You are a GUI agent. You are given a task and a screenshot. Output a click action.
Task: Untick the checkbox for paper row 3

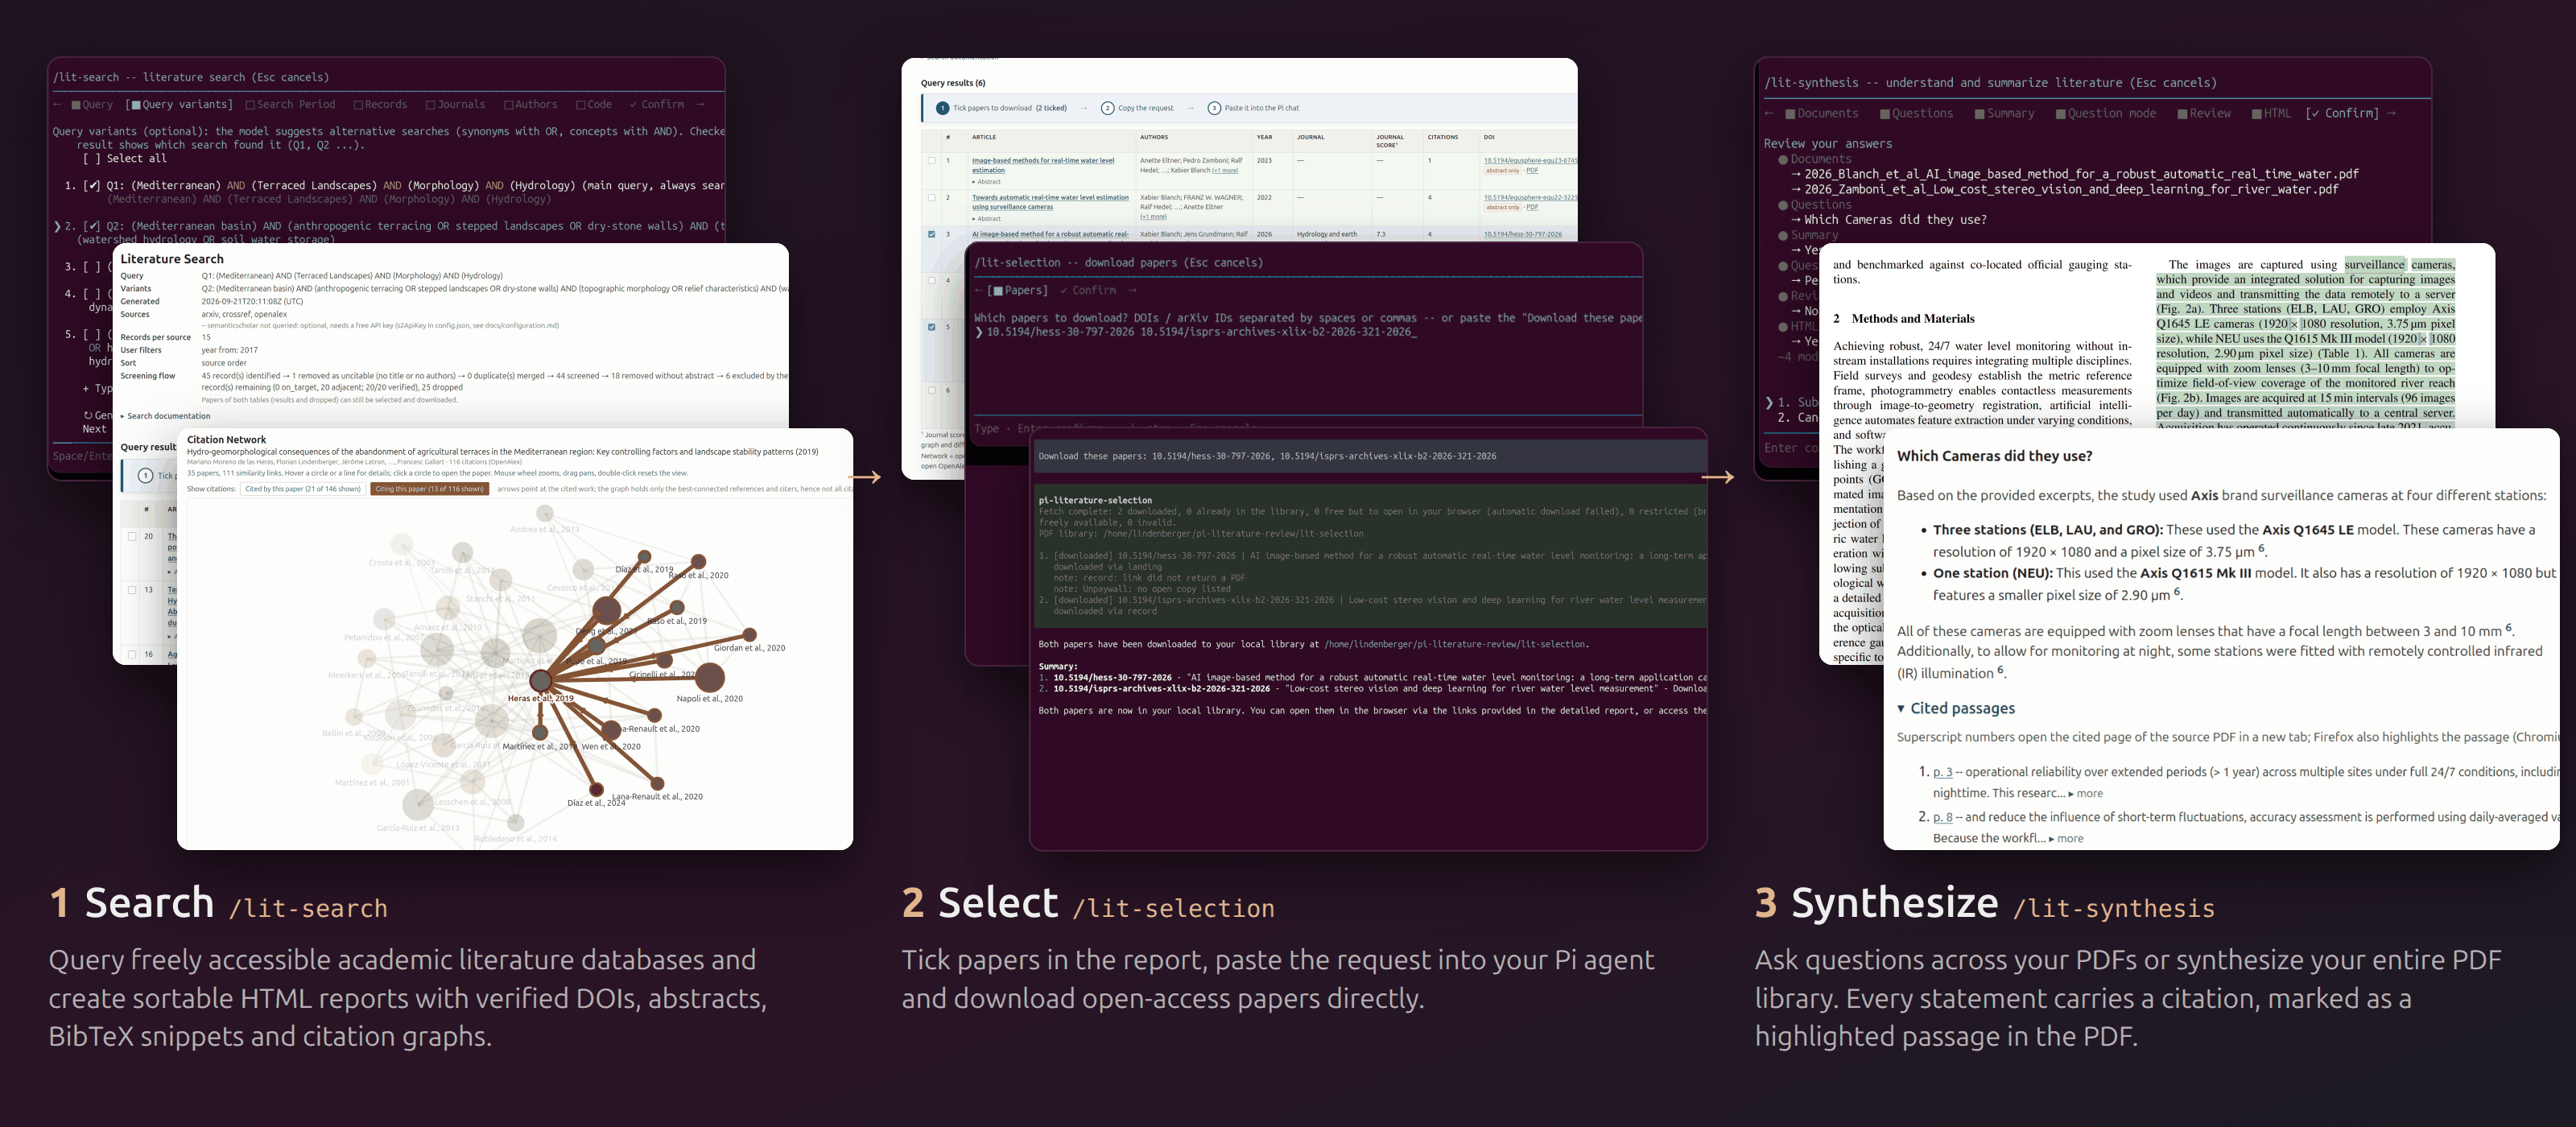[x=932, y=234]
